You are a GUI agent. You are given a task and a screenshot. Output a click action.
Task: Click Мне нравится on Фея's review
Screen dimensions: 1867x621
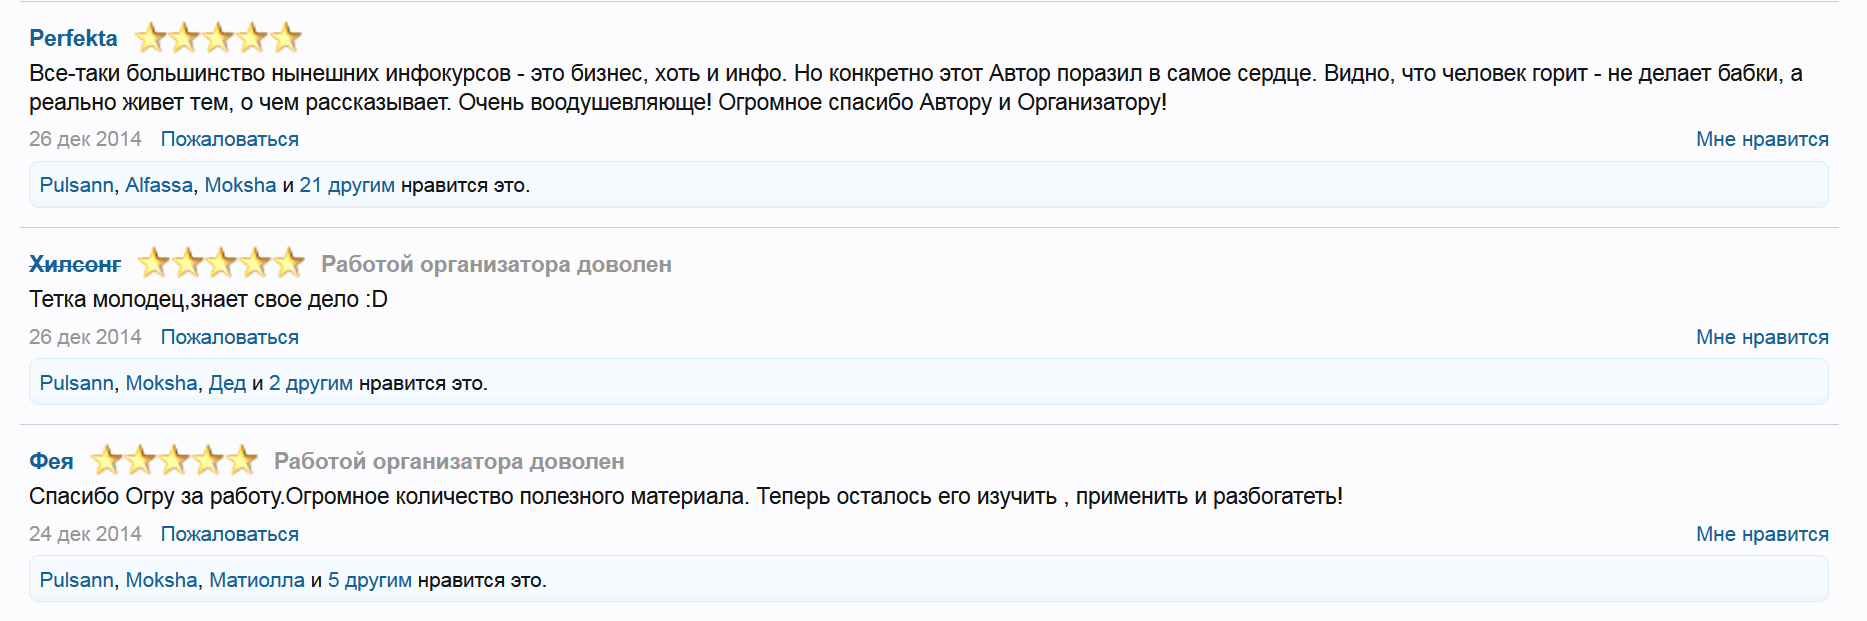click(x=1761, y=534)
